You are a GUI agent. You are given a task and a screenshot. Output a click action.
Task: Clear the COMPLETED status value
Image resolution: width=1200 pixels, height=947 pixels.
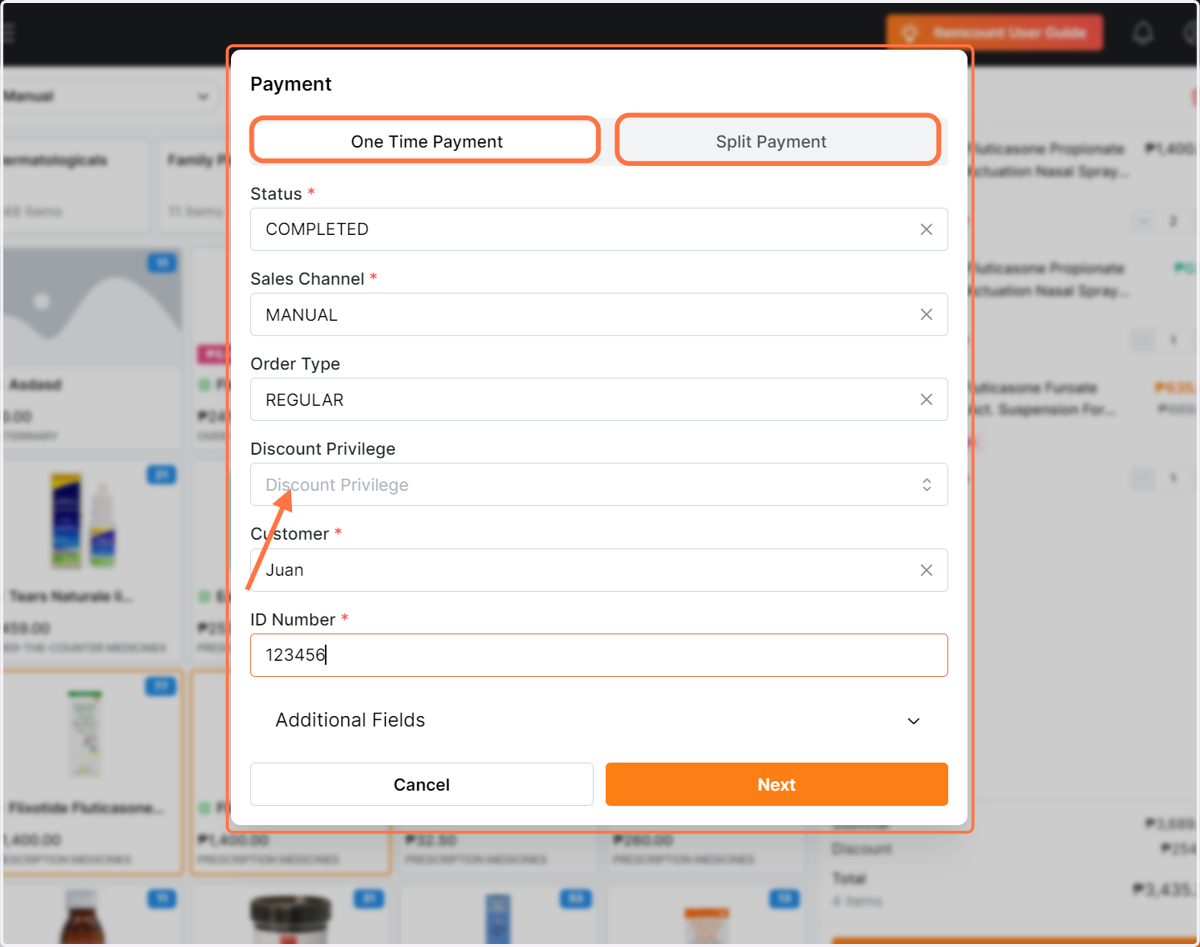tap(926, 229)
